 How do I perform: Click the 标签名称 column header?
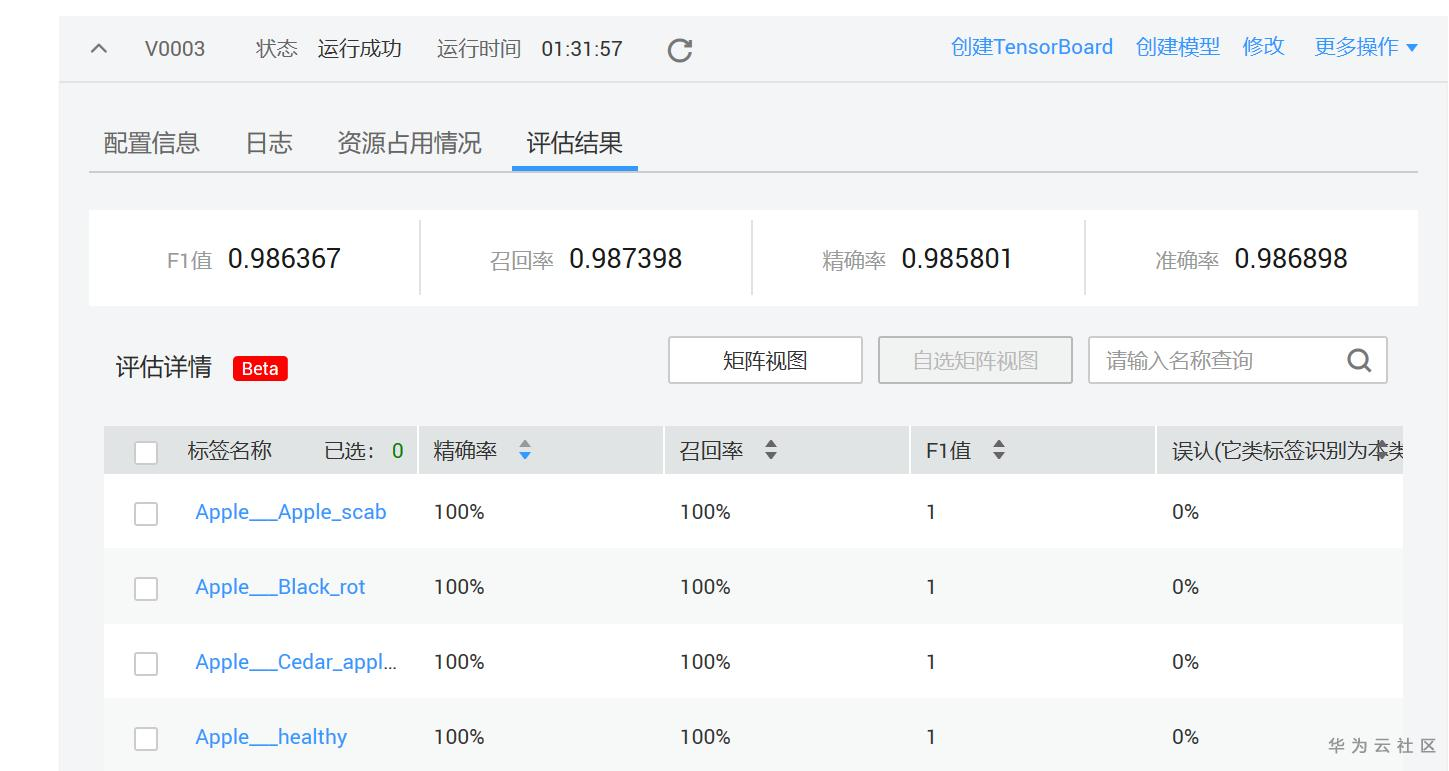click(x=229, y=451)
